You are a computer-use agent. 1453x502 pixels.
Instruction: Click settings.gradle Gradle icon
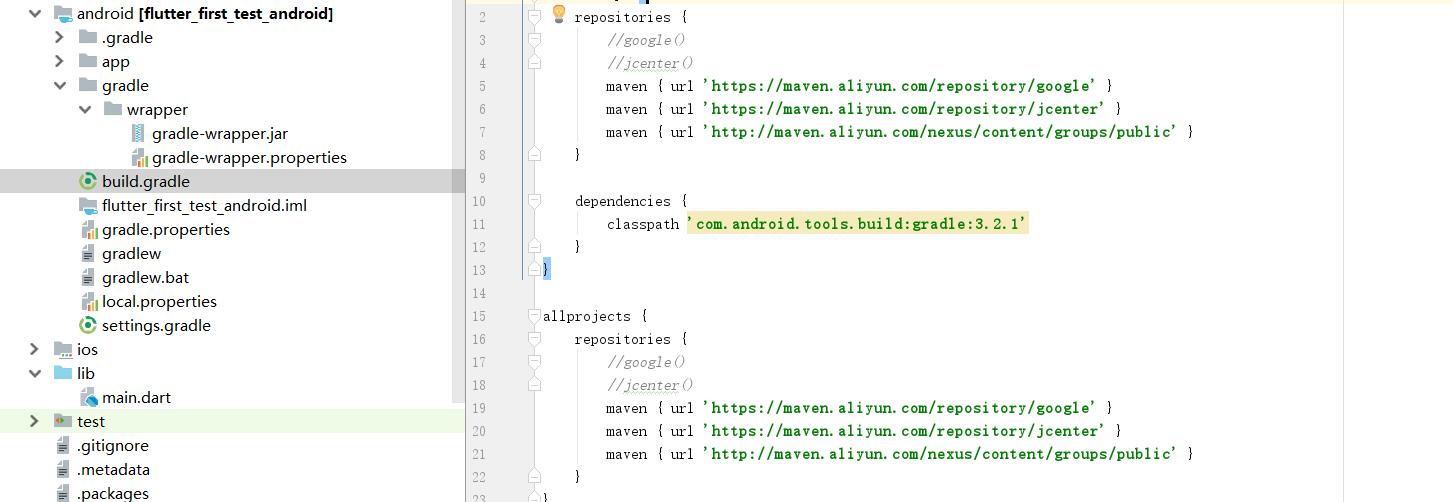coord(88,326)
